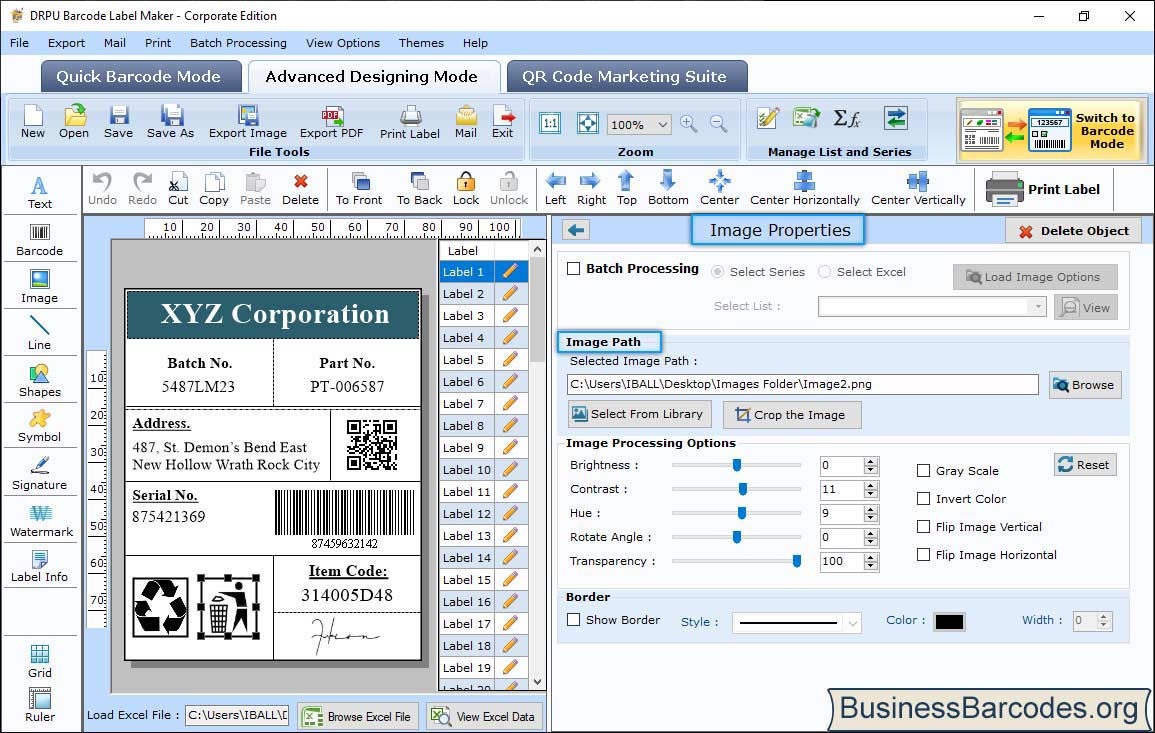Add a Signature object

tap(40, 474)
